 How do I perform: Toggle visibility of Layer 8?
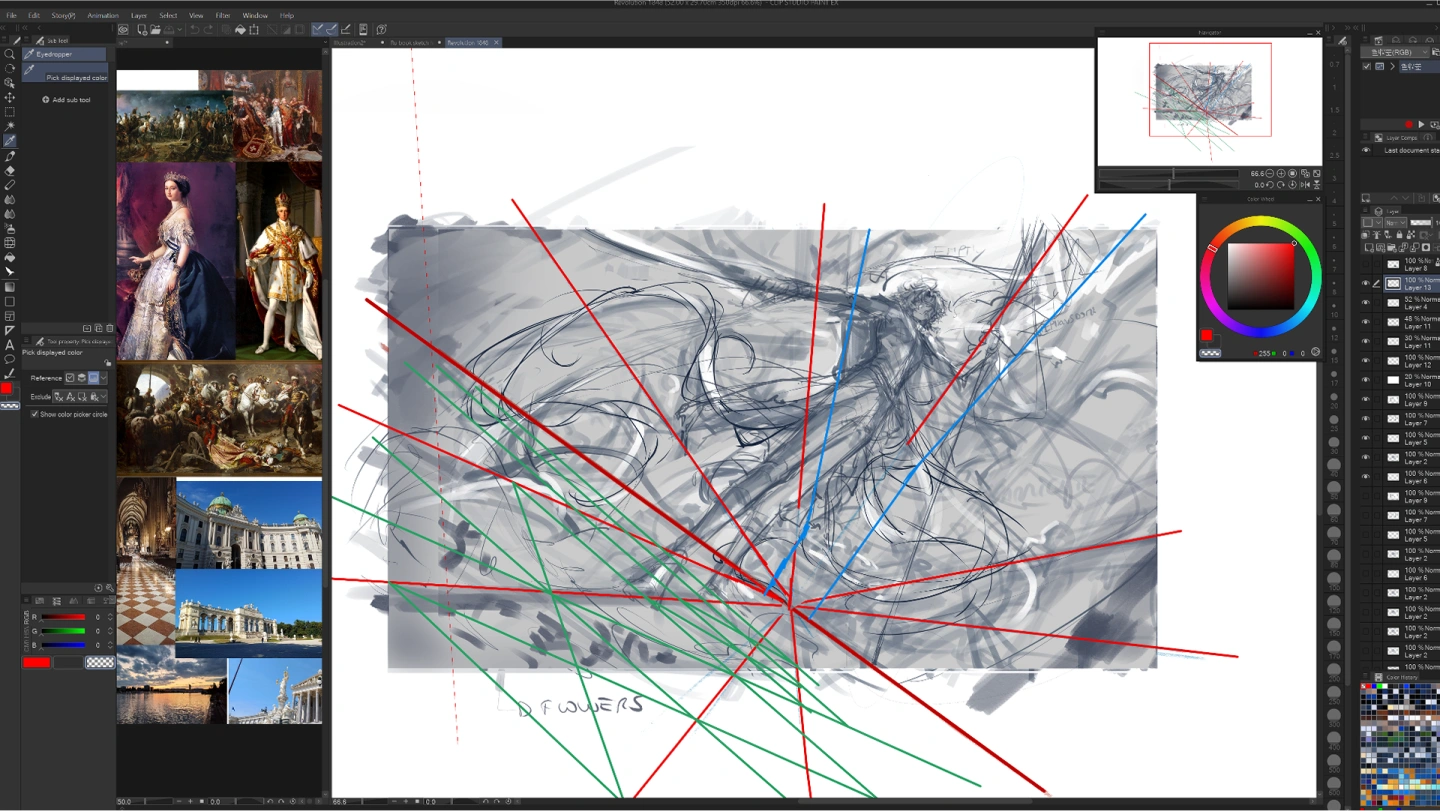pos(1365,264)
